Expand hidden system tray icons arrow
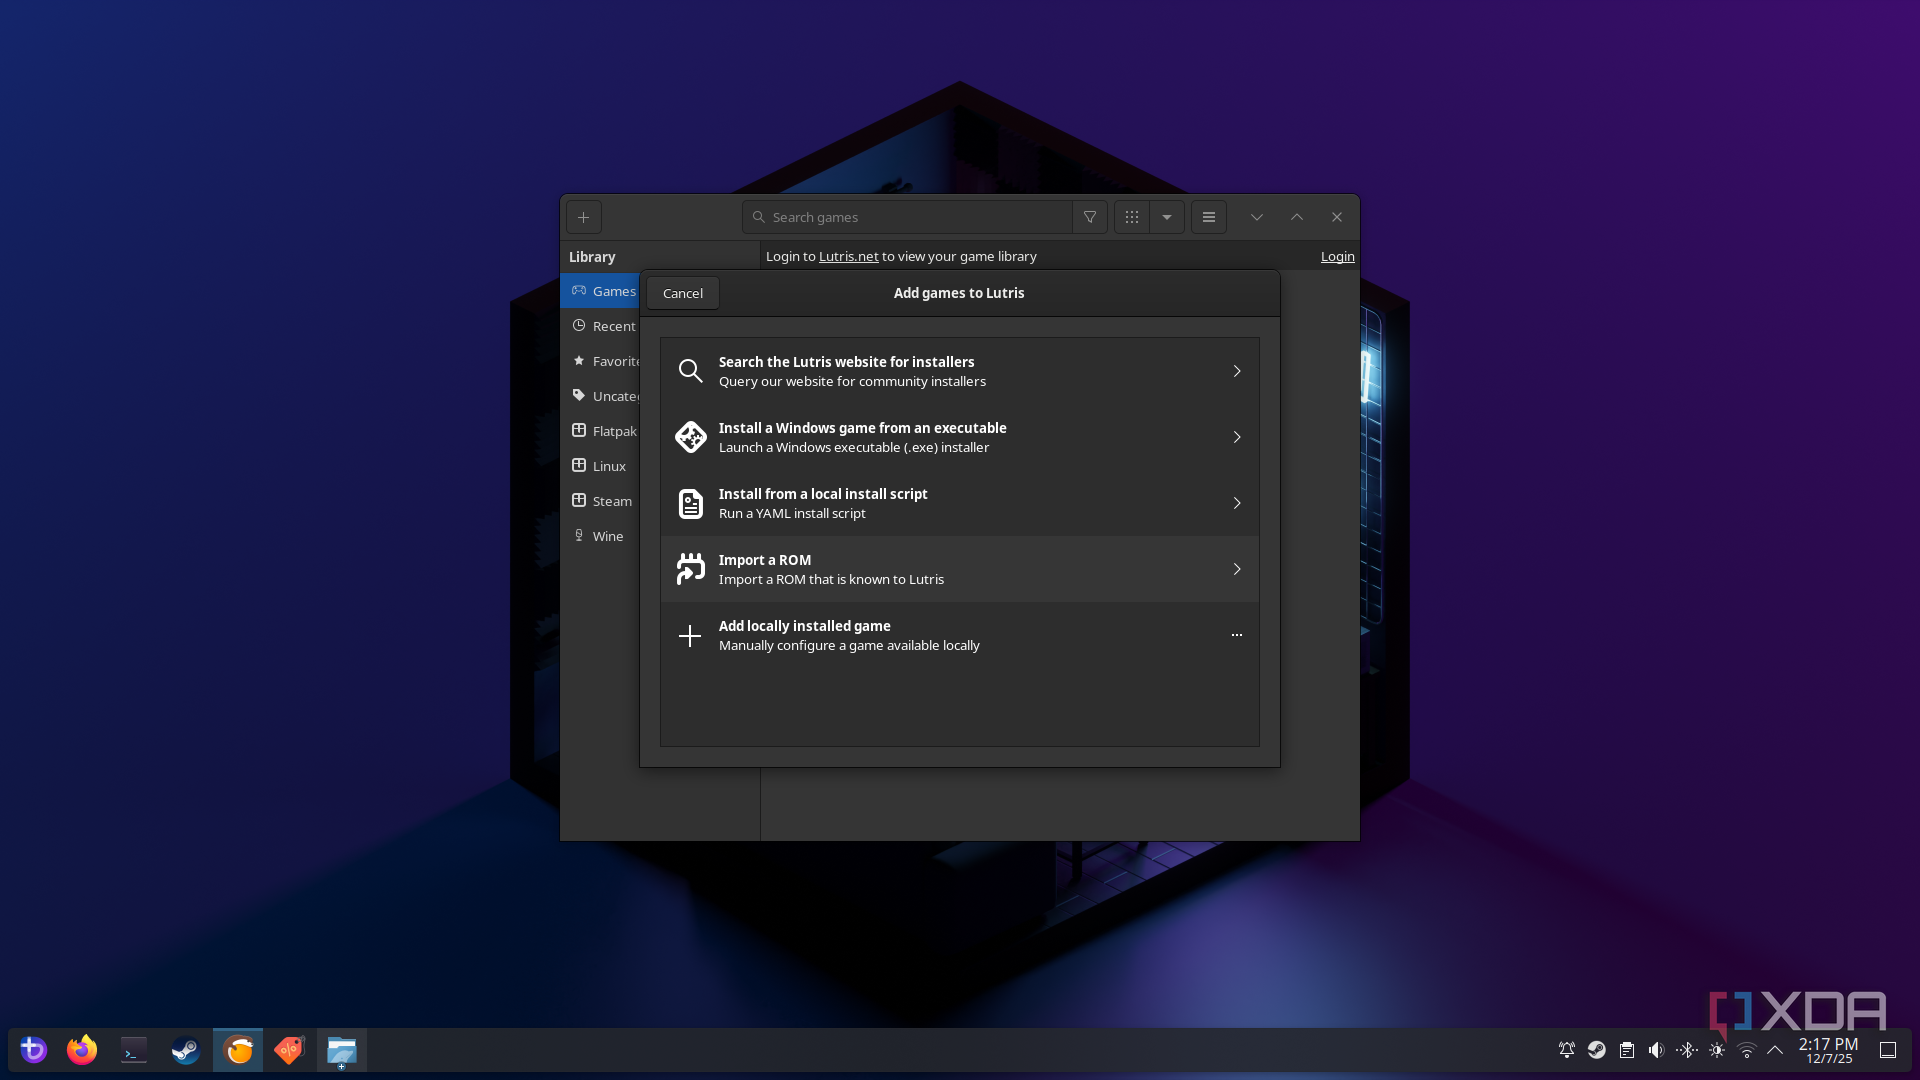1920x1080 pixels. 1775,1050
